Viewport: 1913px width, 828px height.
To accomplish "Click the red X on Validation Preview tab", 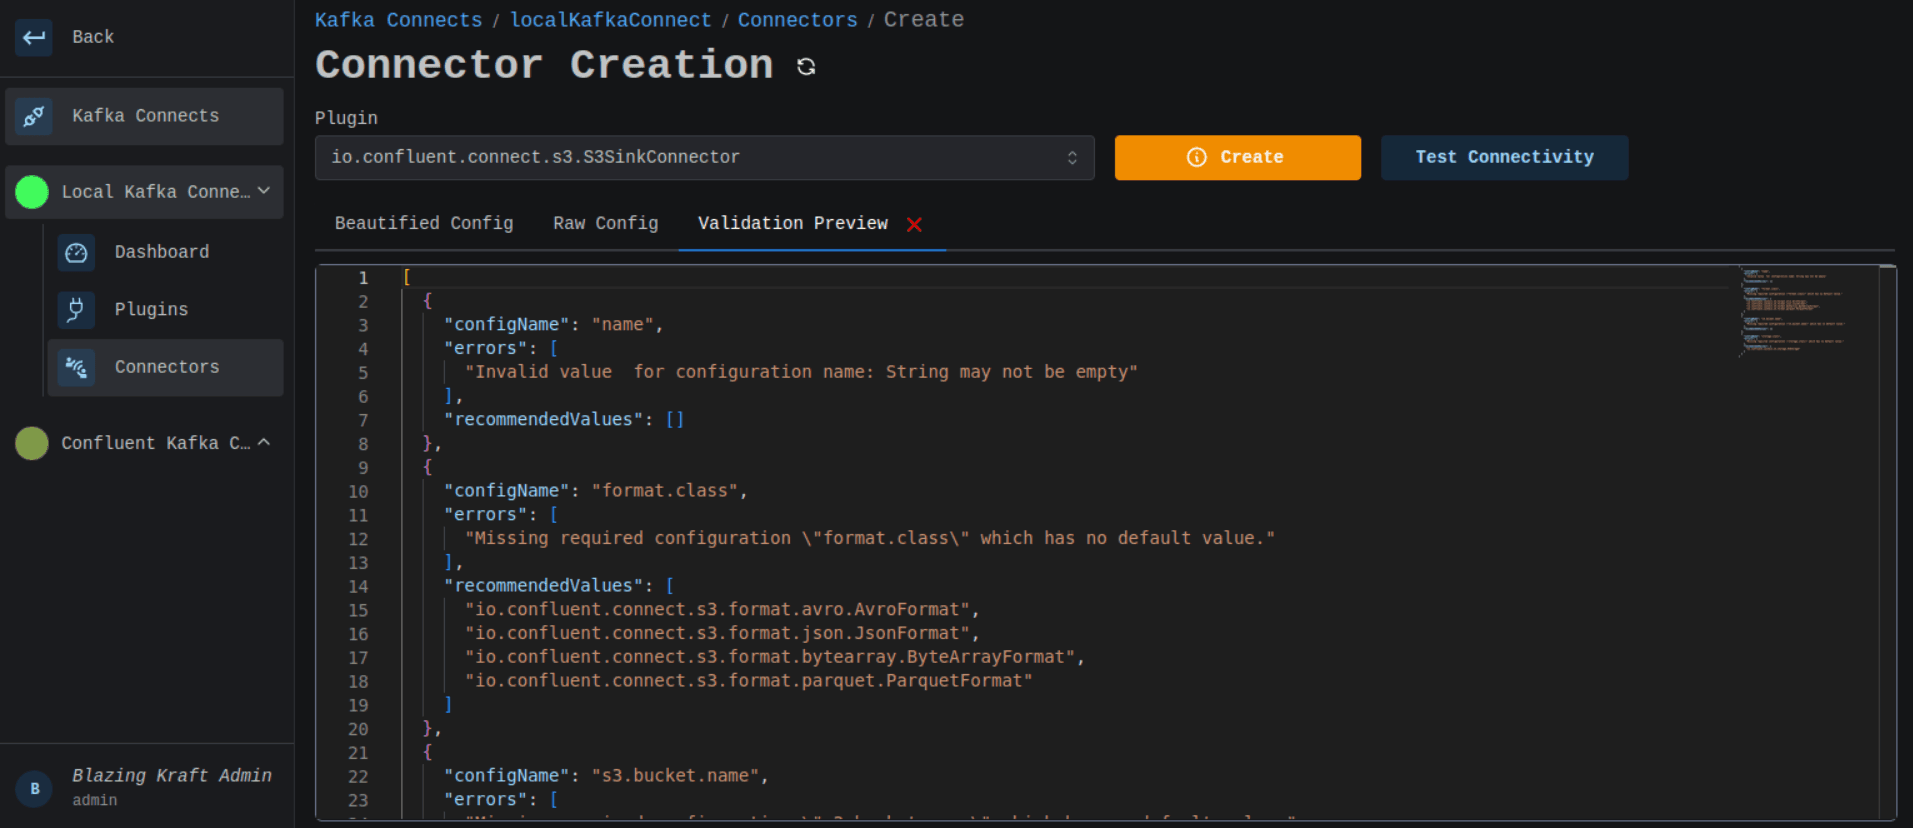I will [914, 225].
